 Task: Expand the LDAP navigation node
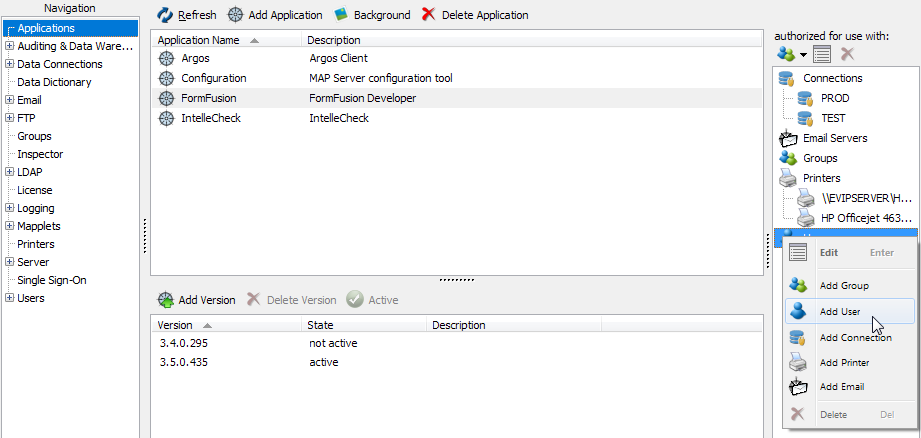[x=9, y=172]
